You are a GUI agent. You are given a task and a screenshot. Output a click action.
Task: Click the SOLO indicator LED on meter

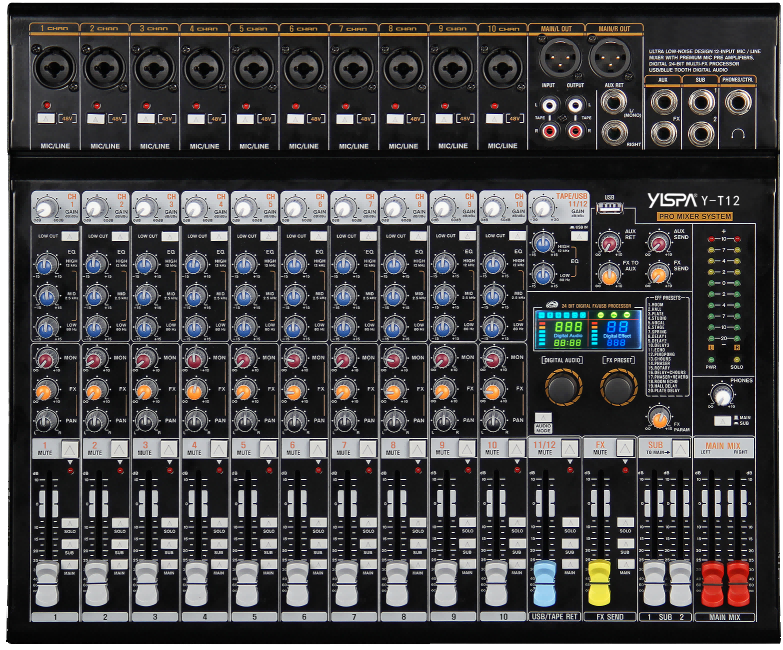click(737, 359)
